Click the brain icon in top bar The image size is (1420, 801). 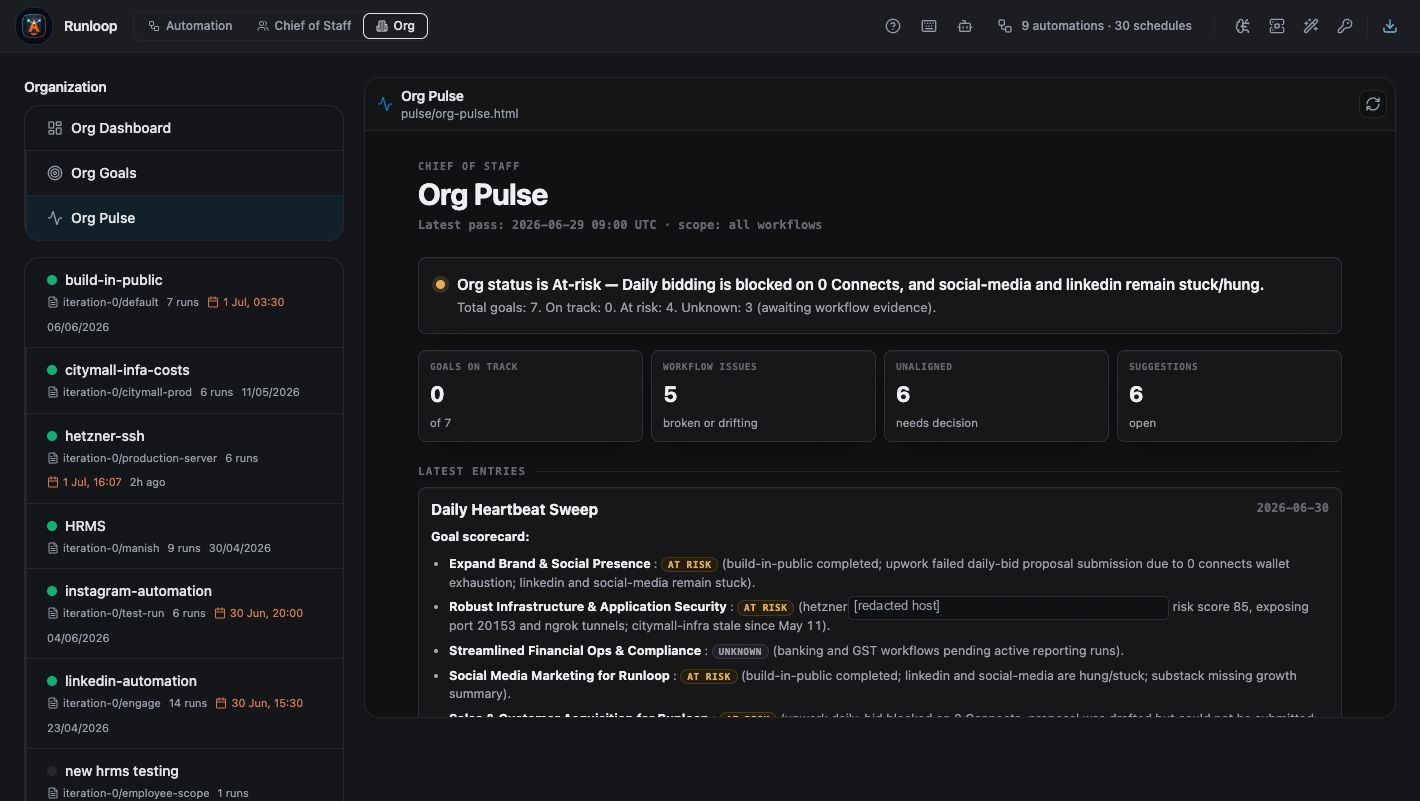click(x=1242, y=26)
